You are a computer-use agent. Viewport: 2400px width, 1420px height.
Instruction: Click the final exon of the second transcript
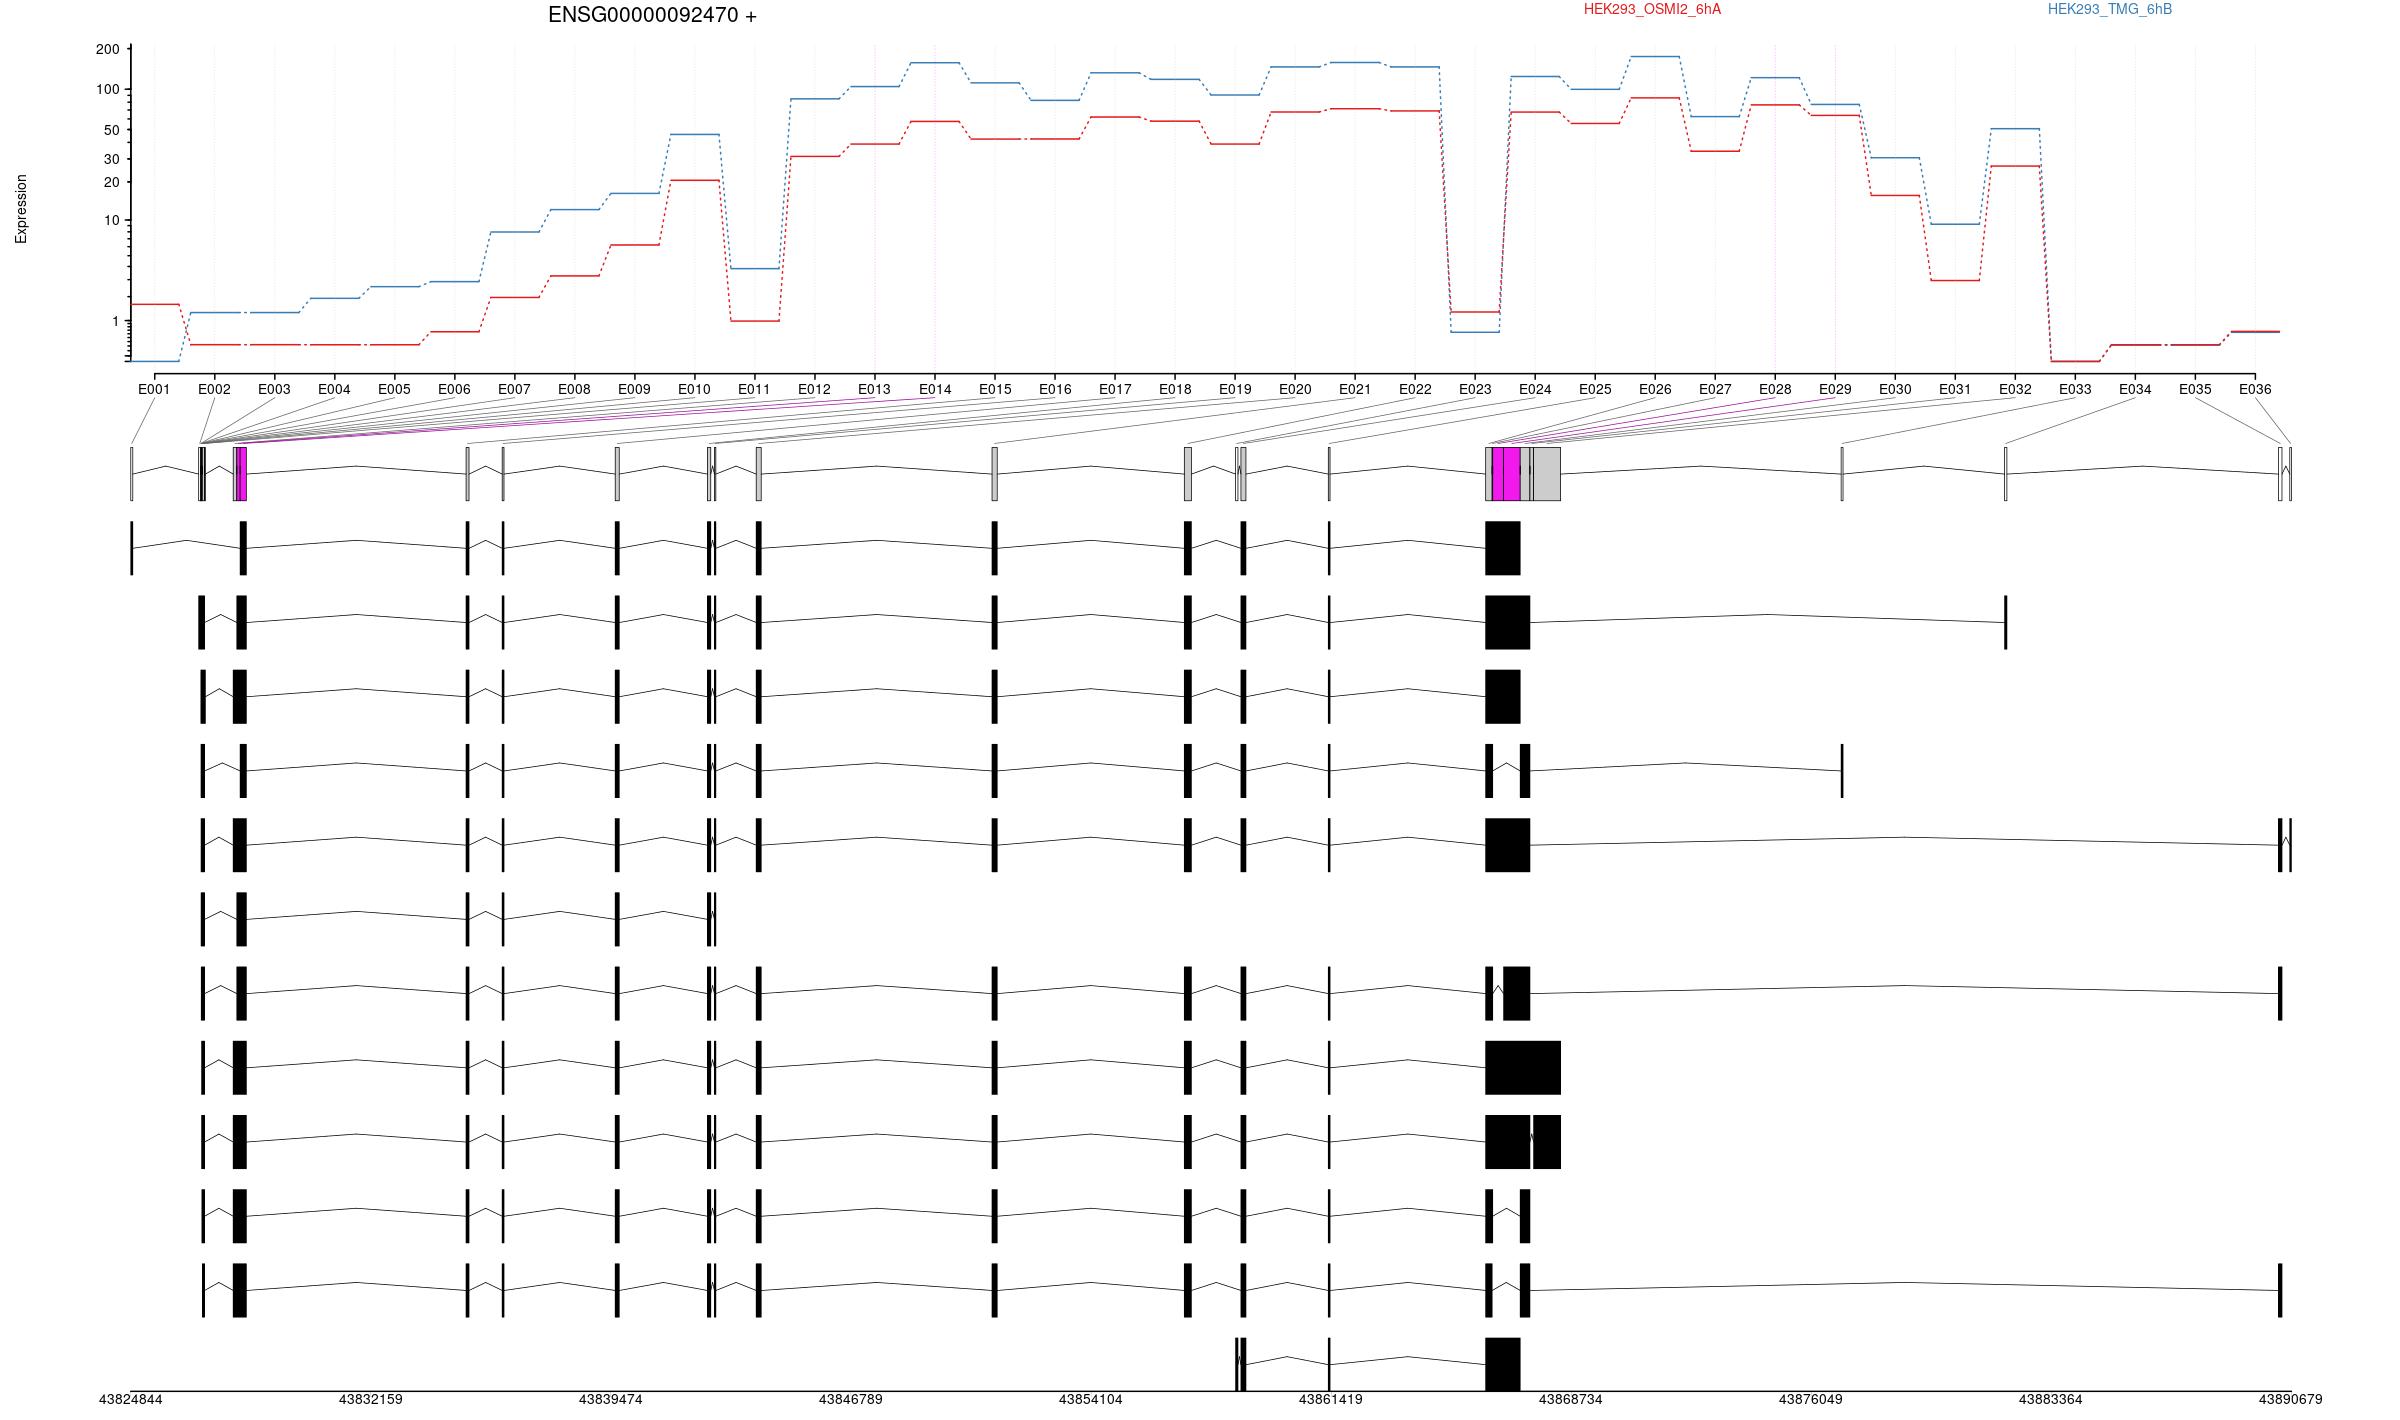tap(2005, 622)
